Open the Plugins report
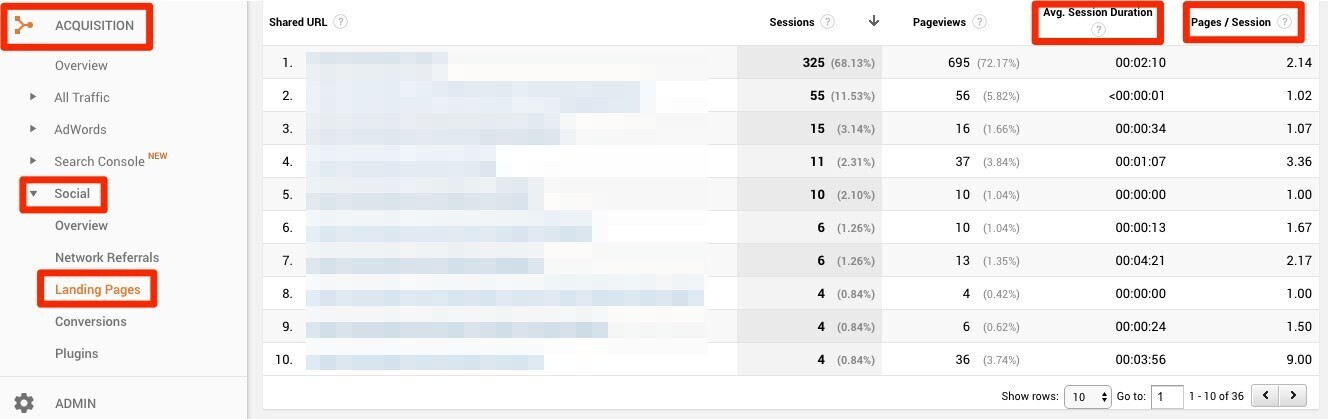Image resolution: width=1328 pixels, height=419 pixels. pos(76,353)
